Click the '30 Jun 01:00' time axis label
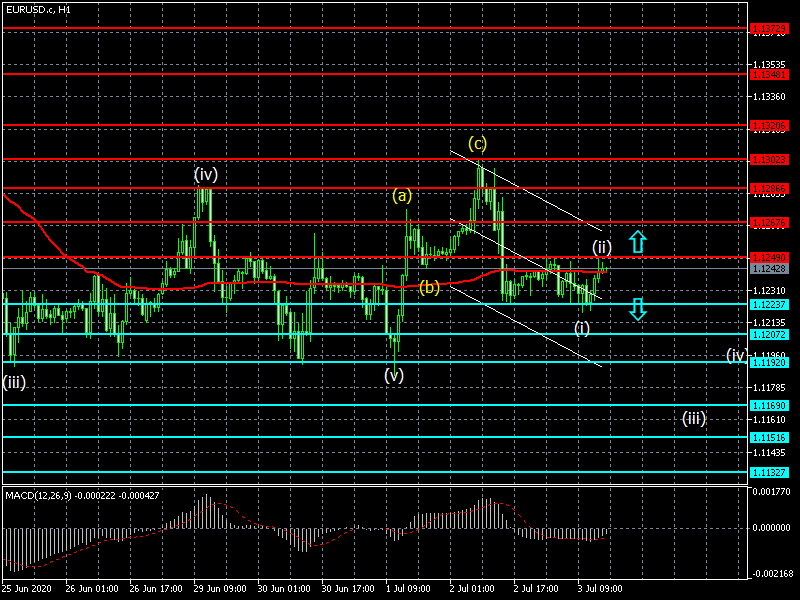 284,588
